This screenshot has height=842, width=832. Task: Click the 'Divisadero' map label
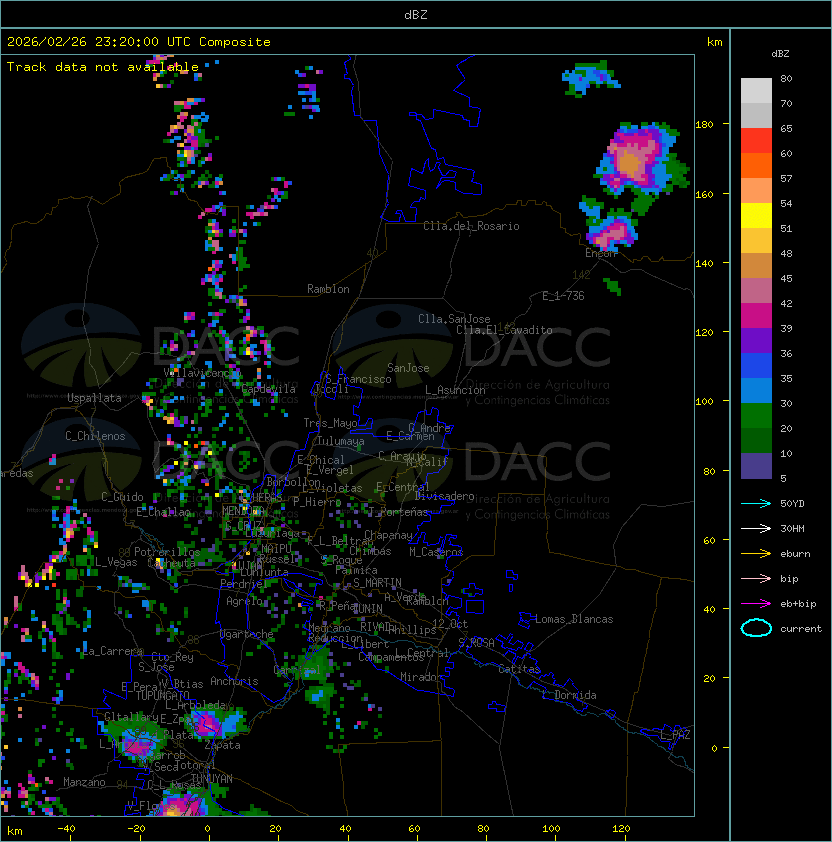pos(444,496)
